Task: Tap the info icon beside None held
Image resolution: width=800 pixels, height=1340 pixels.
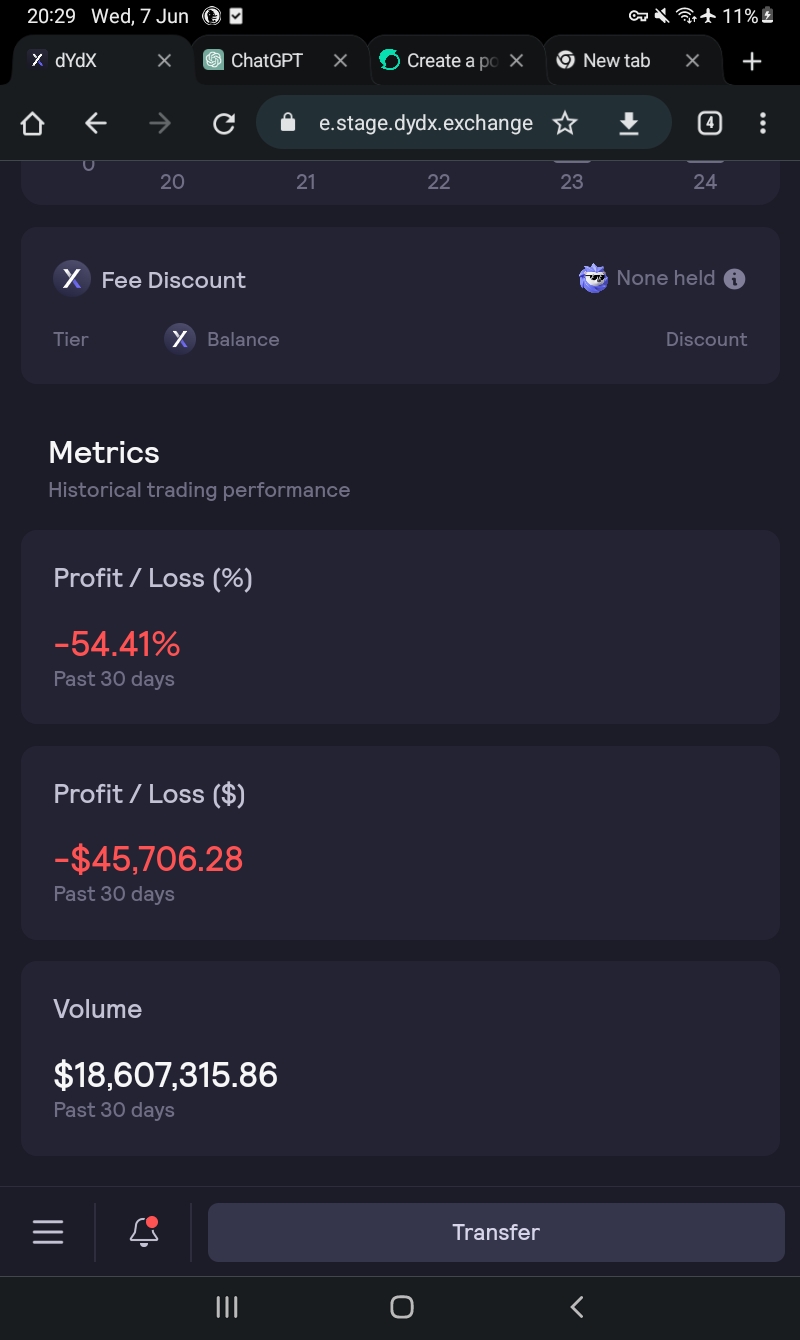Action: point(734,279)
